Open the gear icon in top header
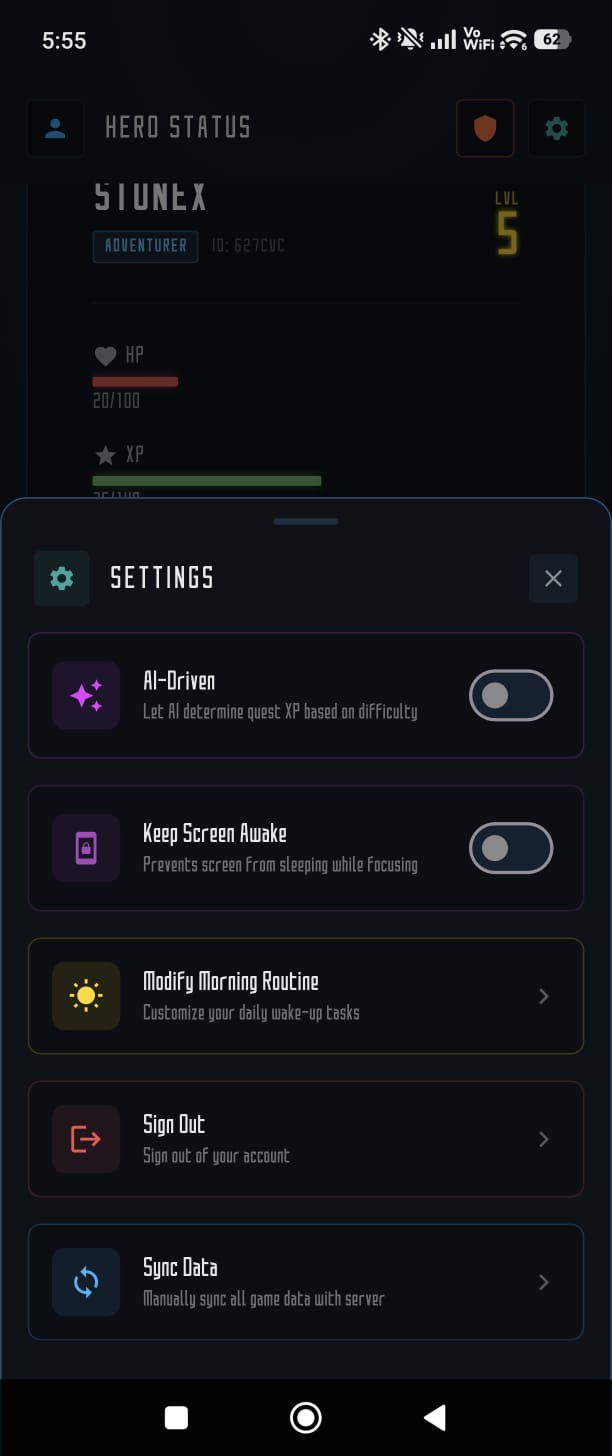 coord(556,128)
